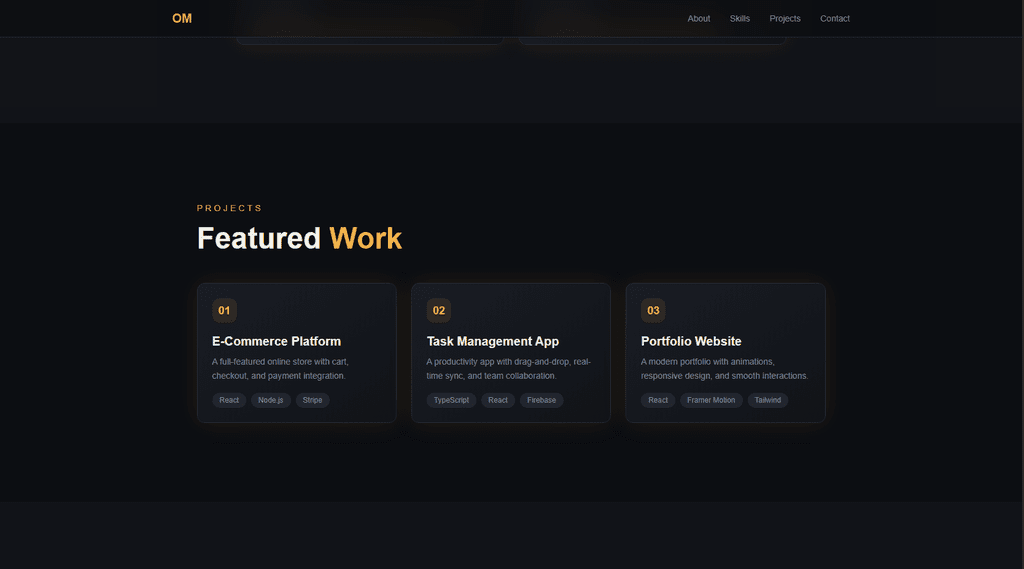Click the React tag under E-Commerce Platform
The width and height of the screenshot is (1024, 569).
[229, 400]
